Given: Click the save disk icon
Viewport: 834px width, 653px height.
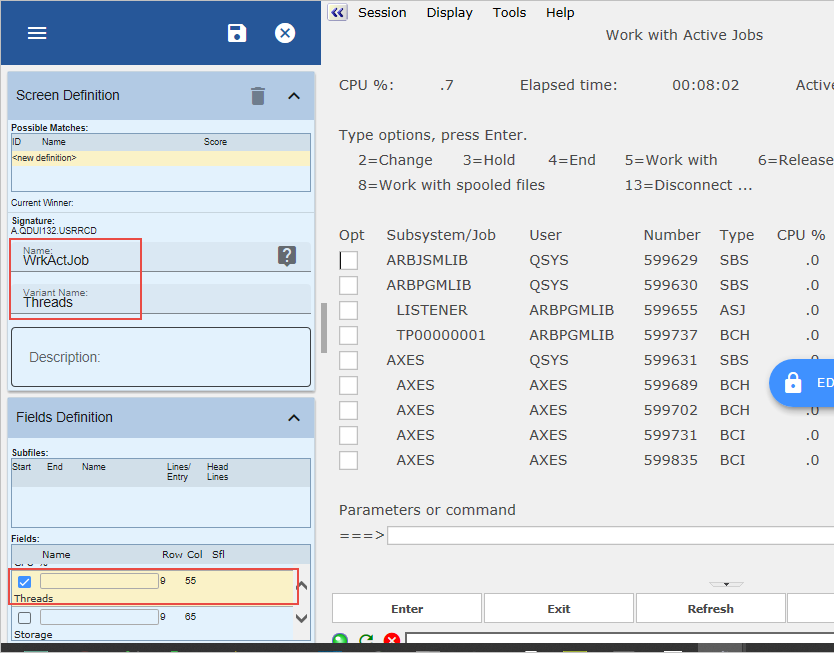Looking at the screenshot, I should coord(237,33).
